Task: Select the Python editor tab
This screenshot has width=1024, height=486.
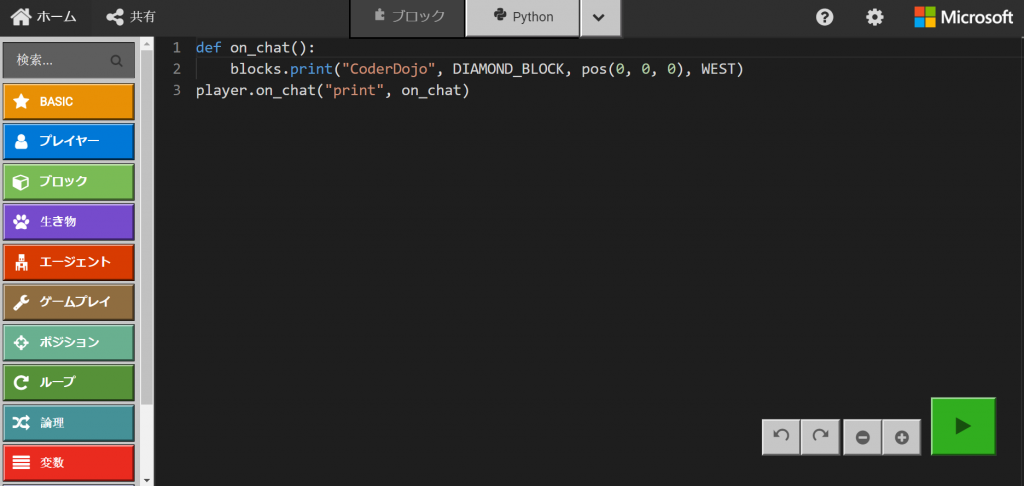Action: [x=522, y=17]
